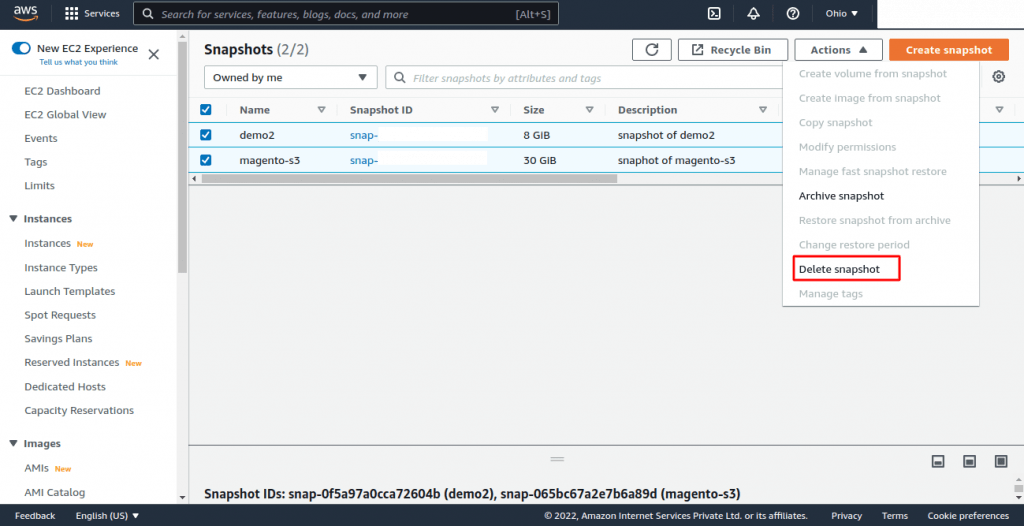
Task: Click the sidebar vertical scrollbar
Action: (x=182, y=157)
